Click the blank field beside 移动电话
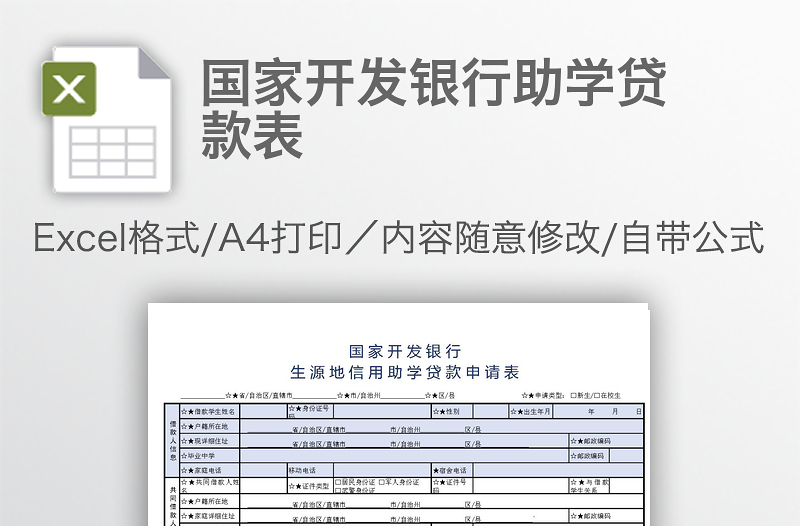 point(382,470)
